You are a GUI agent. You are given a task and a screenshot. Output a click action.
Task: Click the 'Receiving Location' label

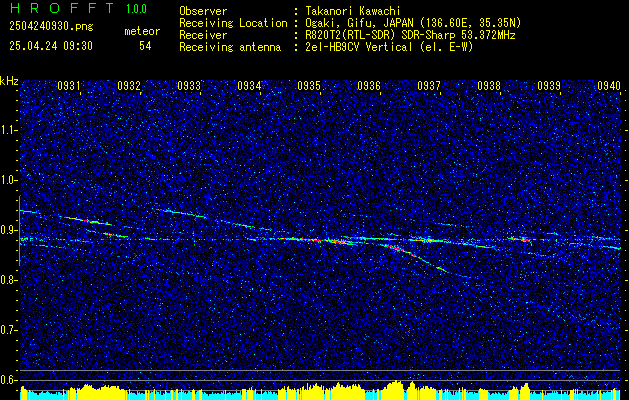(x=233, y=23)
